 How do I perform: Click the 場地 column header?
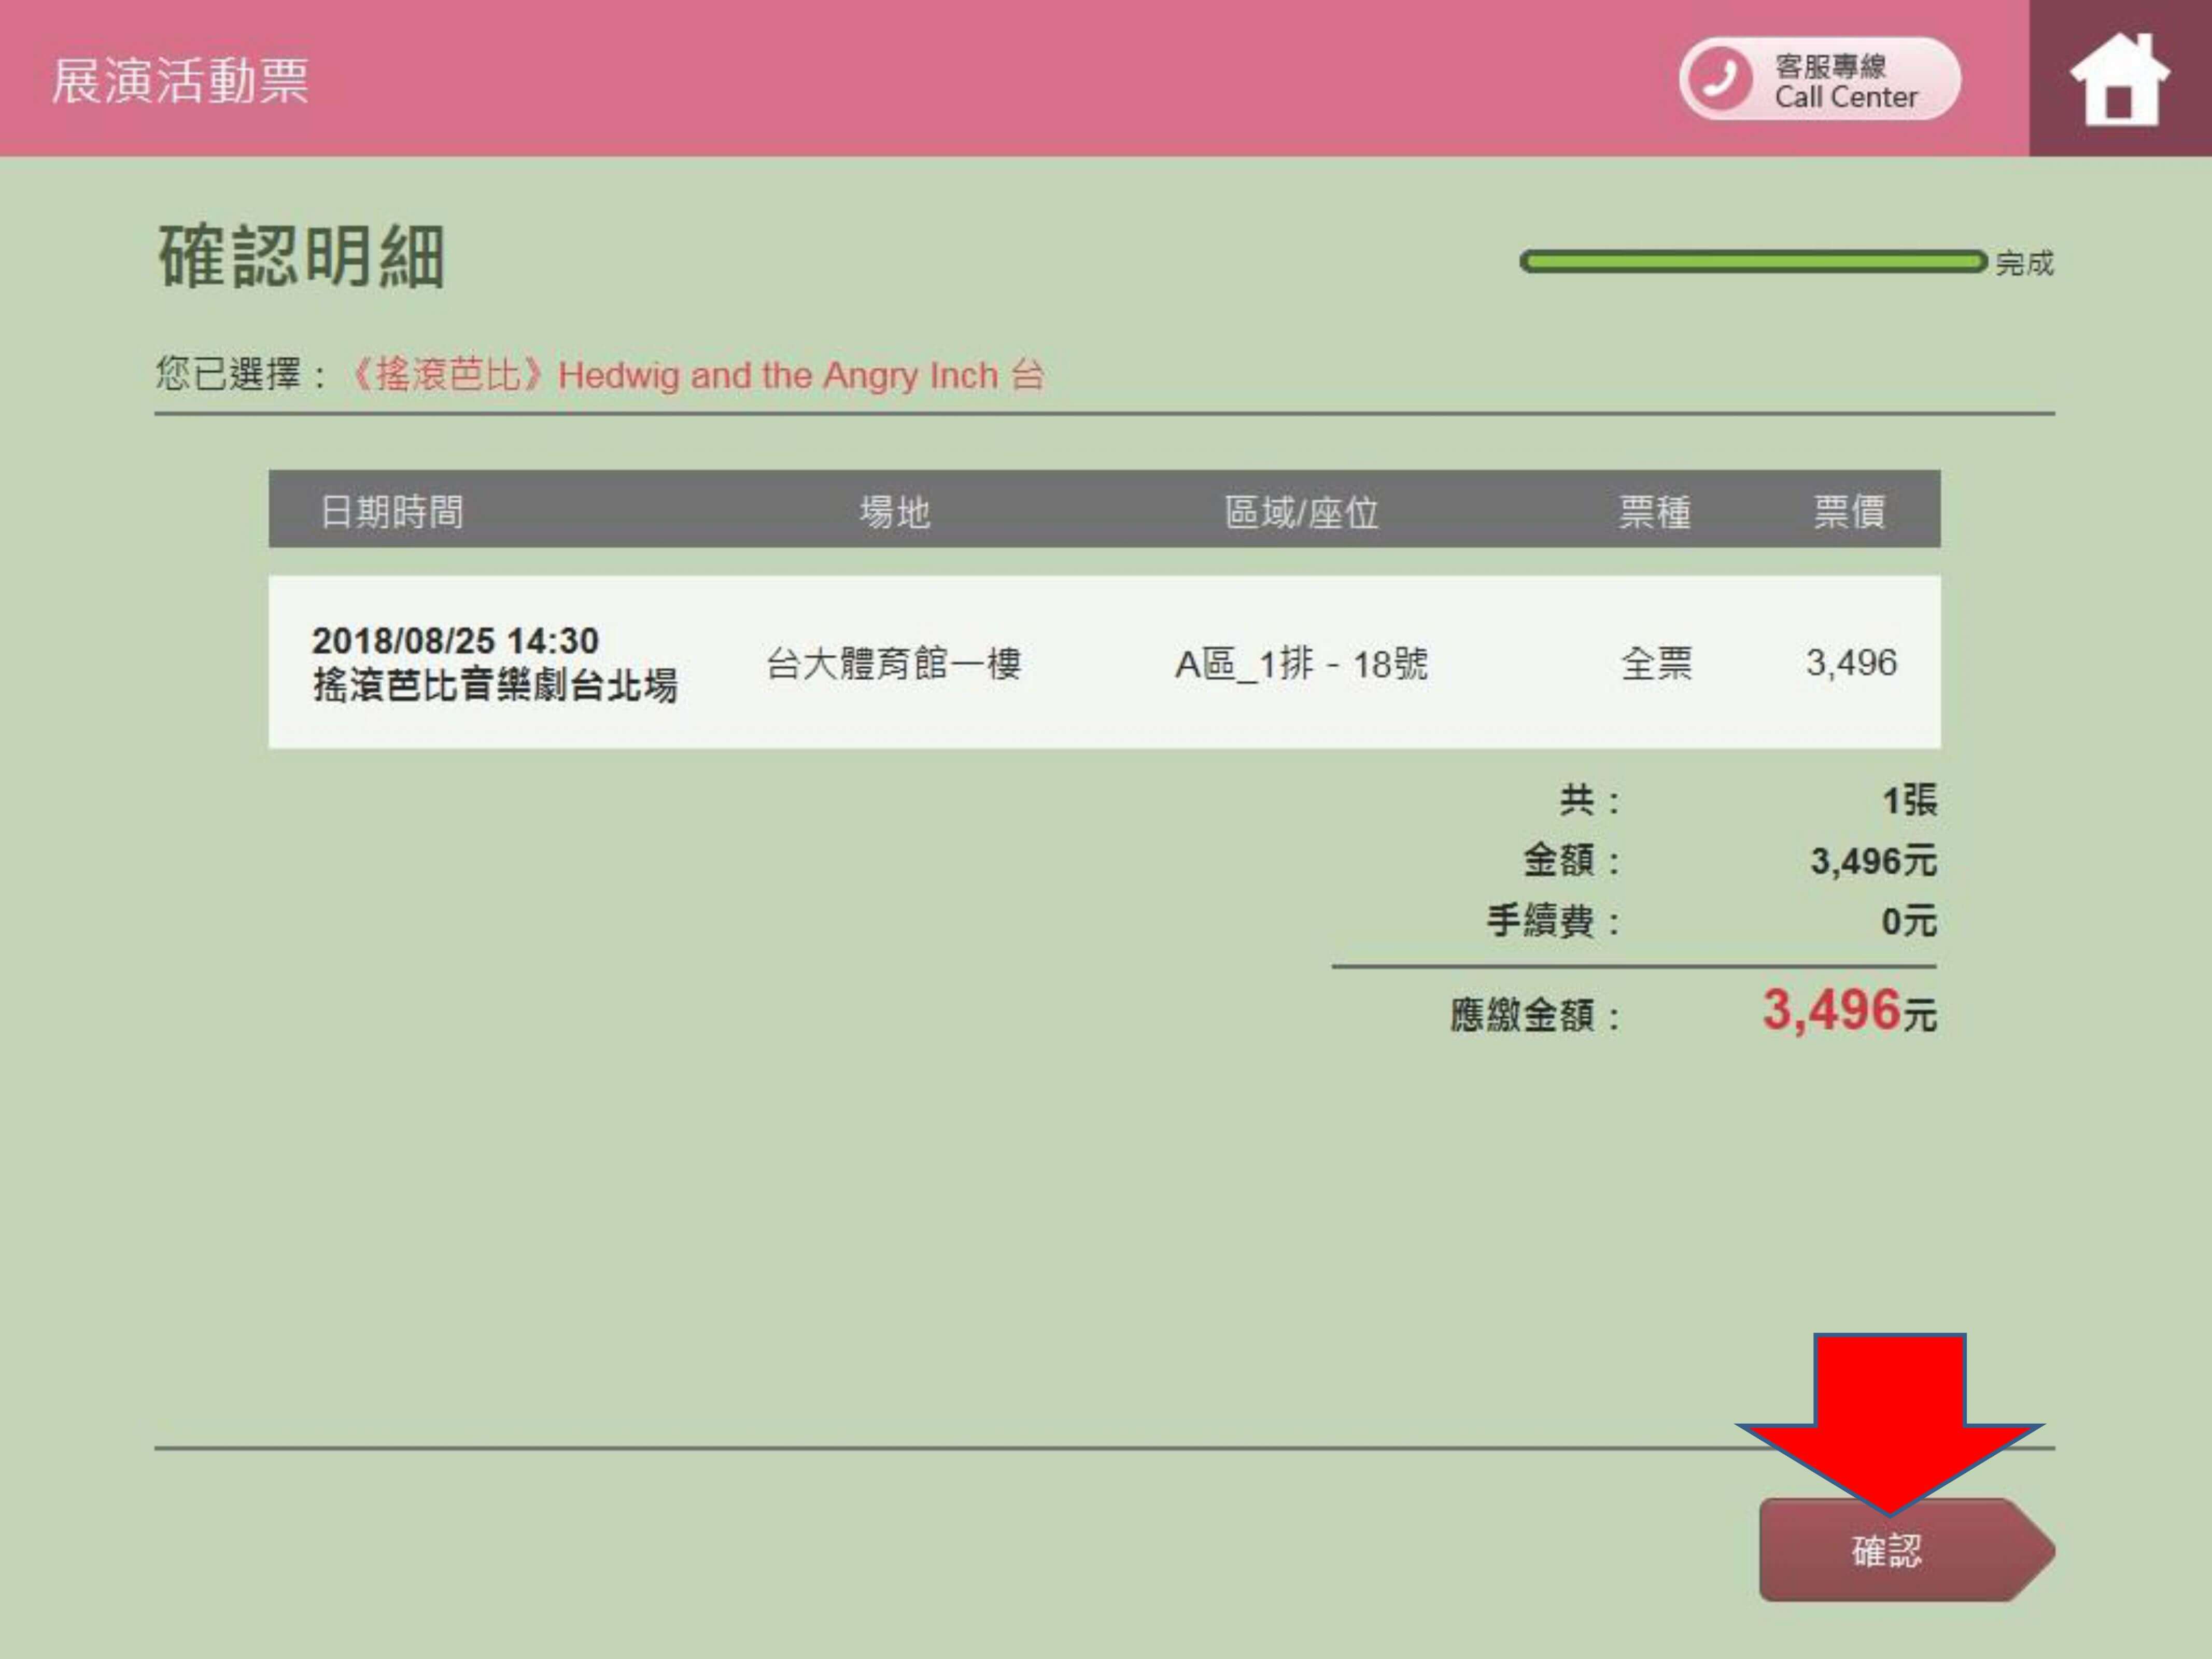[895, 511]
